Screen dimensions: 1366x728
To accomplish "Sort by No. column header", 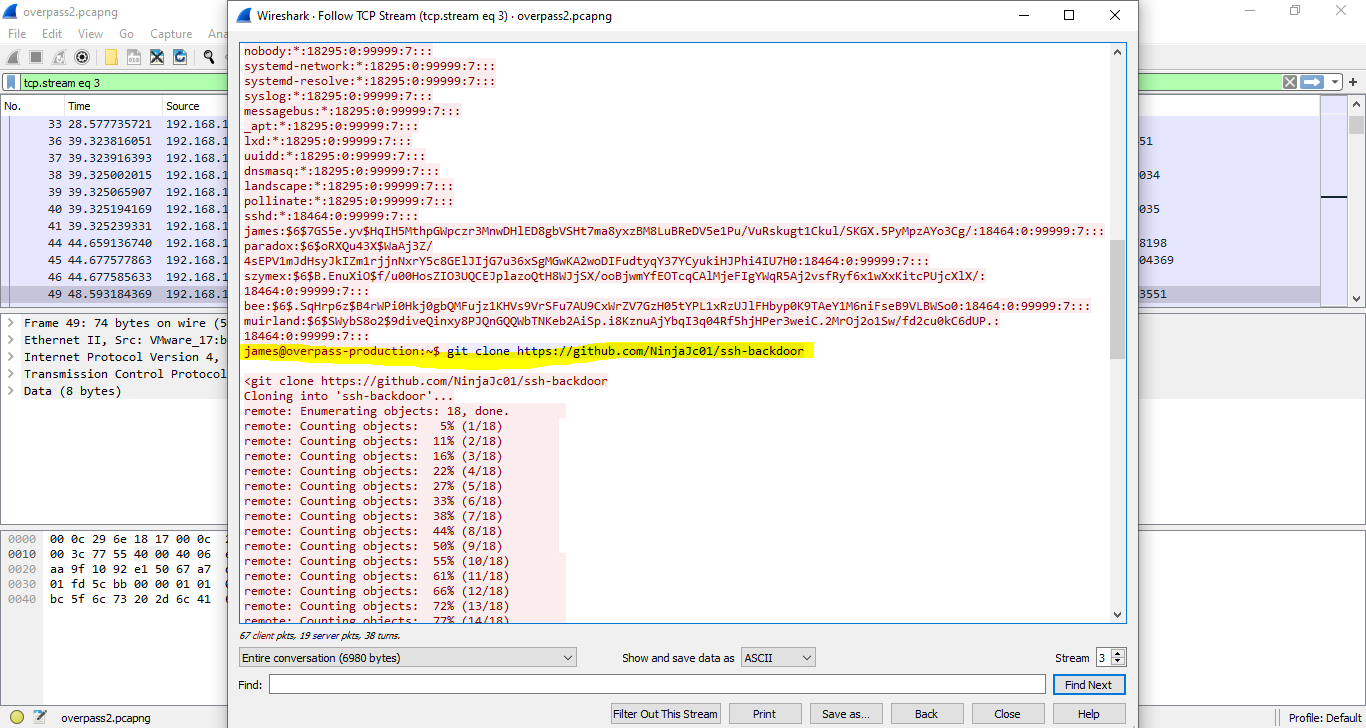I will (32, 106).
